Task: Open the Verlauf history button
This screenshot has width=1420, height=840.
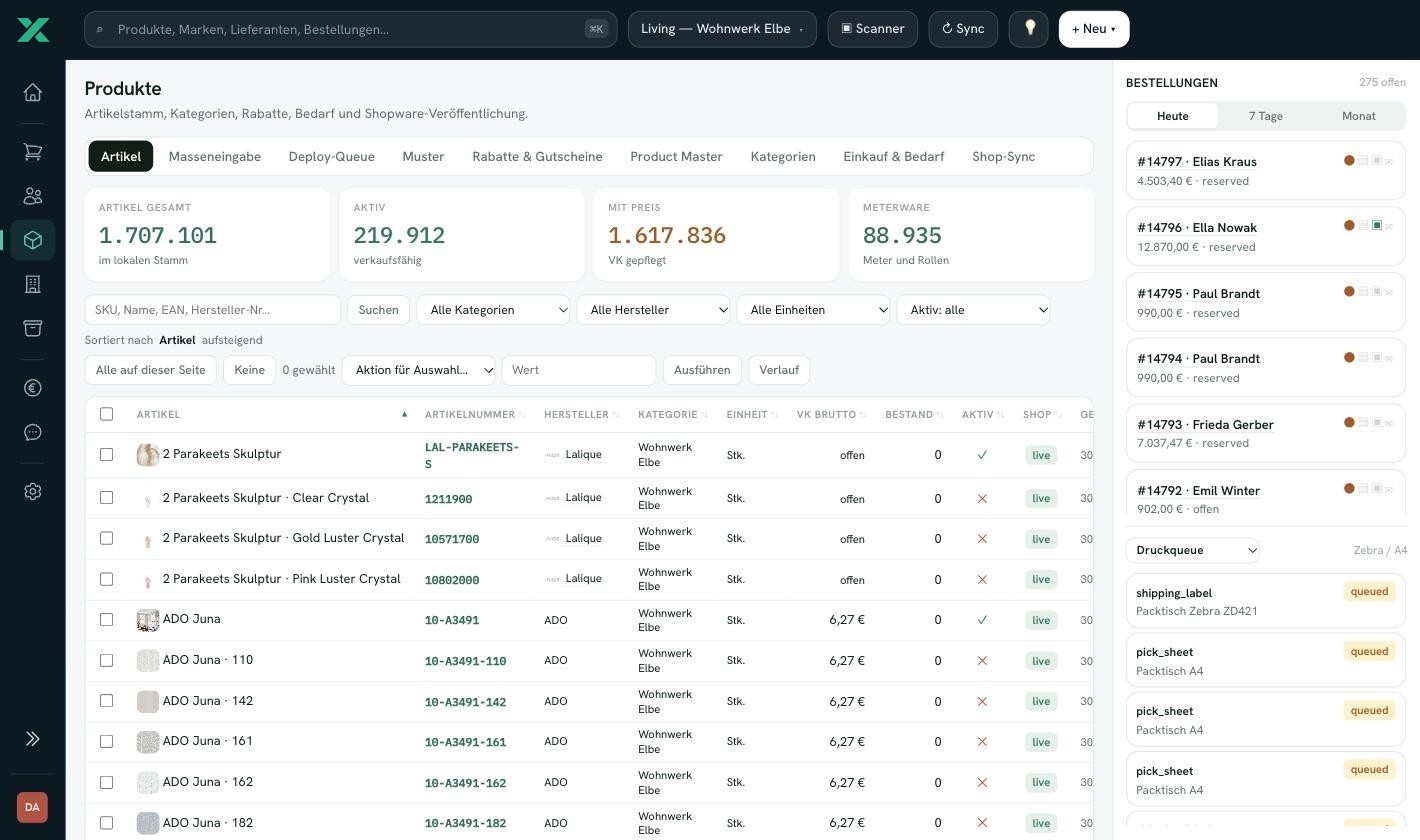Action: point(779,370)
